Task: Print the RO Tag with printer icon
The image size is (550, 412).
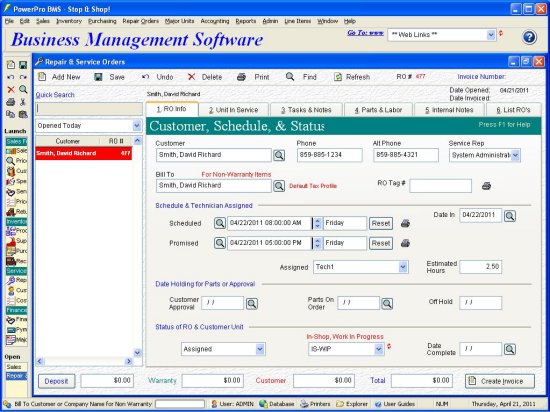Action: point(486,186)
